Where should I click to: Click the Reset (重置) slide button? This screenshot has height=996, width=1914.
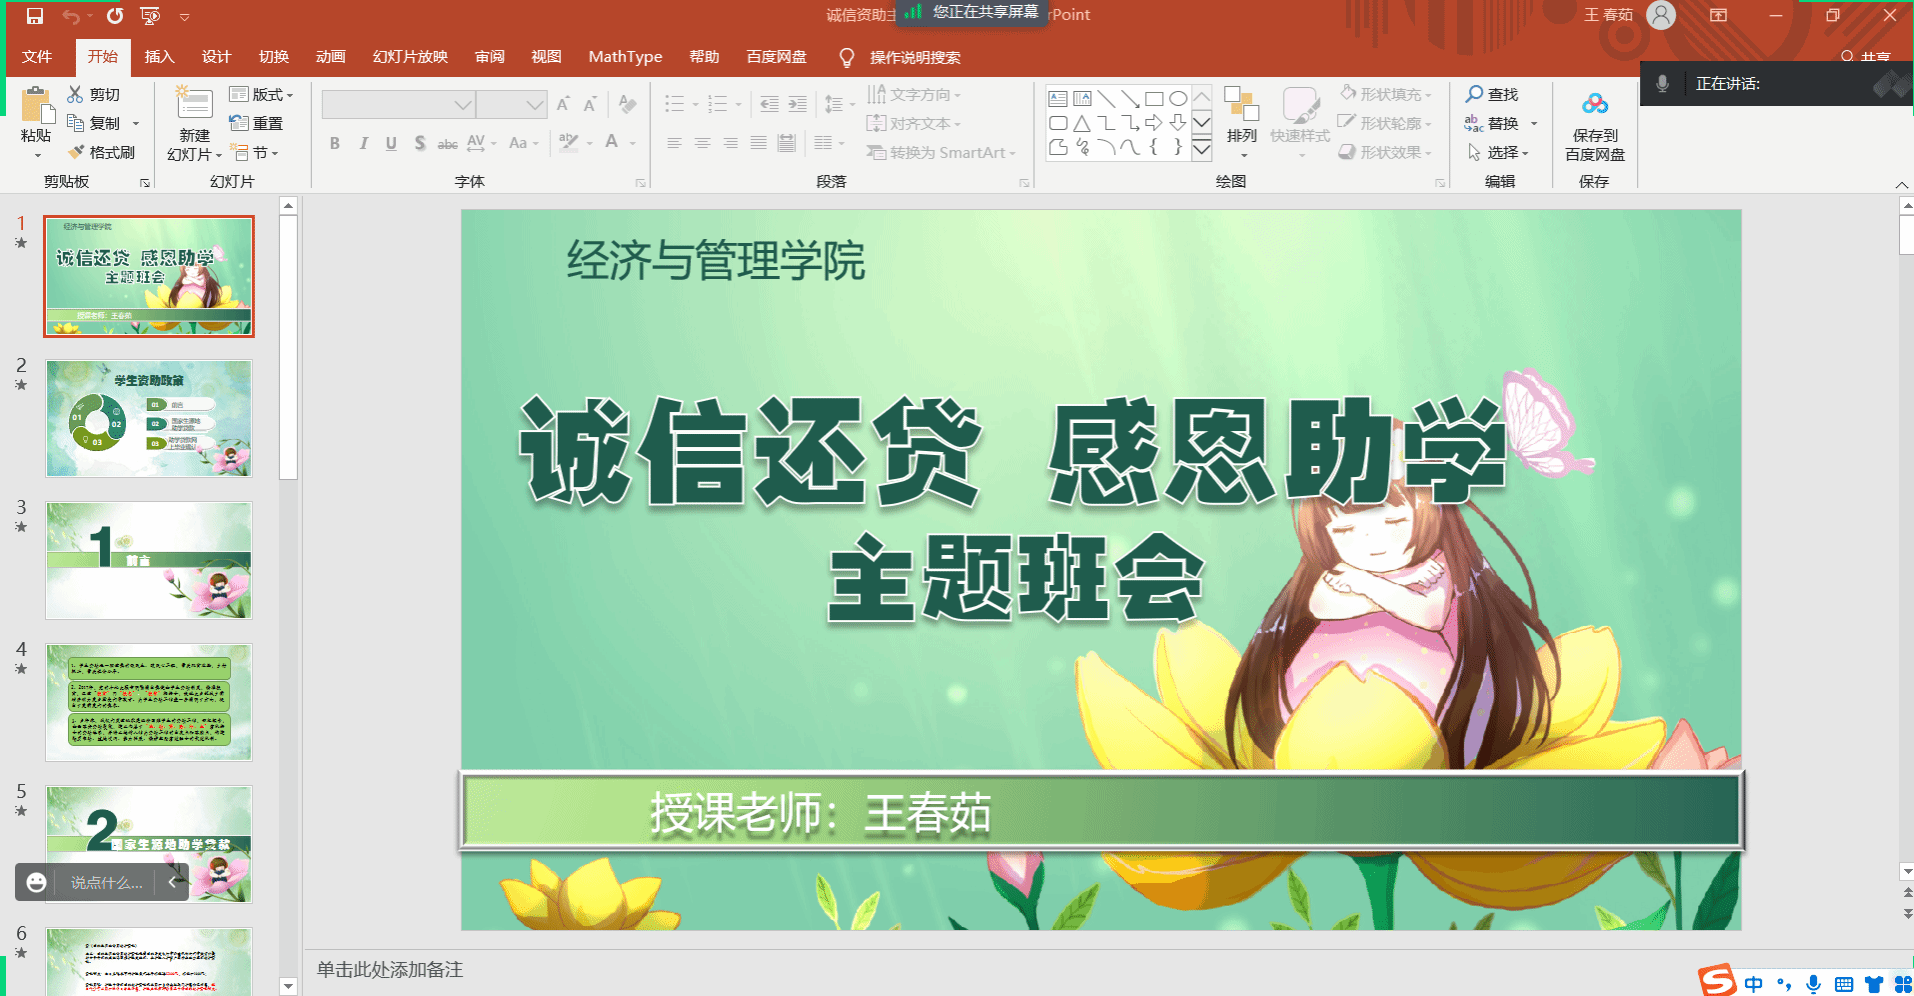tap(257, 123)
